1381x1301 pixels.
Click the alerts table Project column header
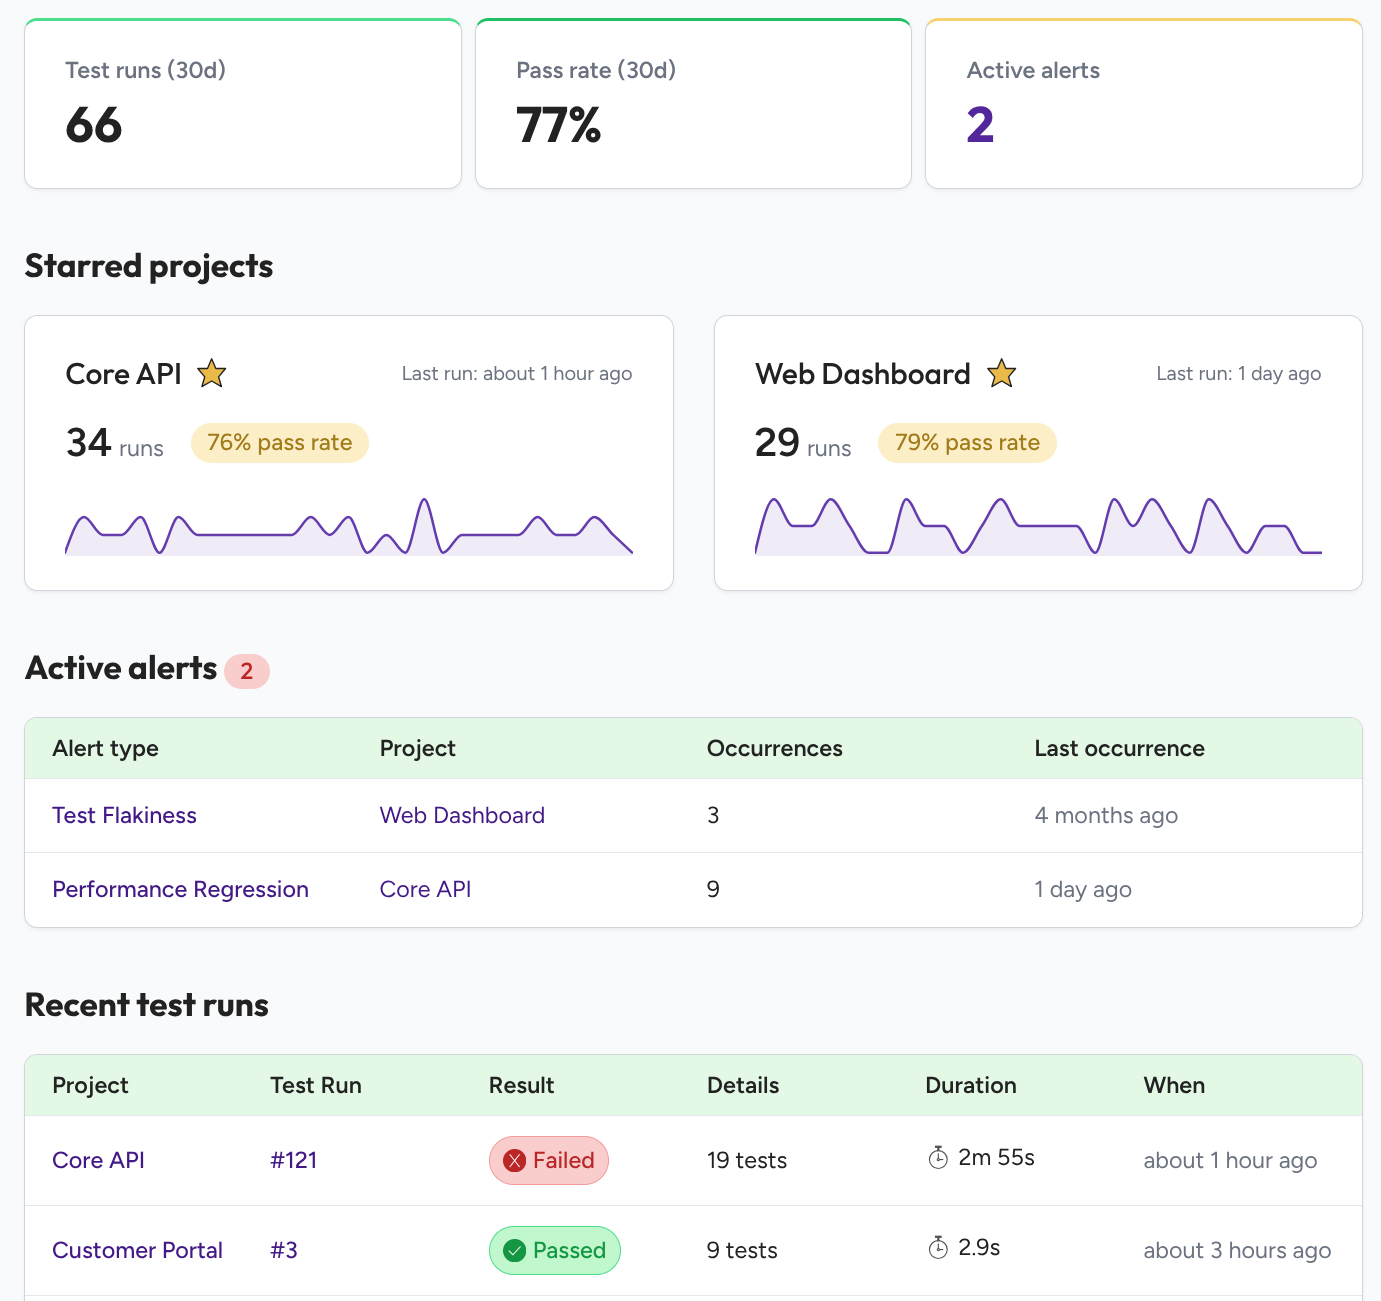(x=417, y=748)
